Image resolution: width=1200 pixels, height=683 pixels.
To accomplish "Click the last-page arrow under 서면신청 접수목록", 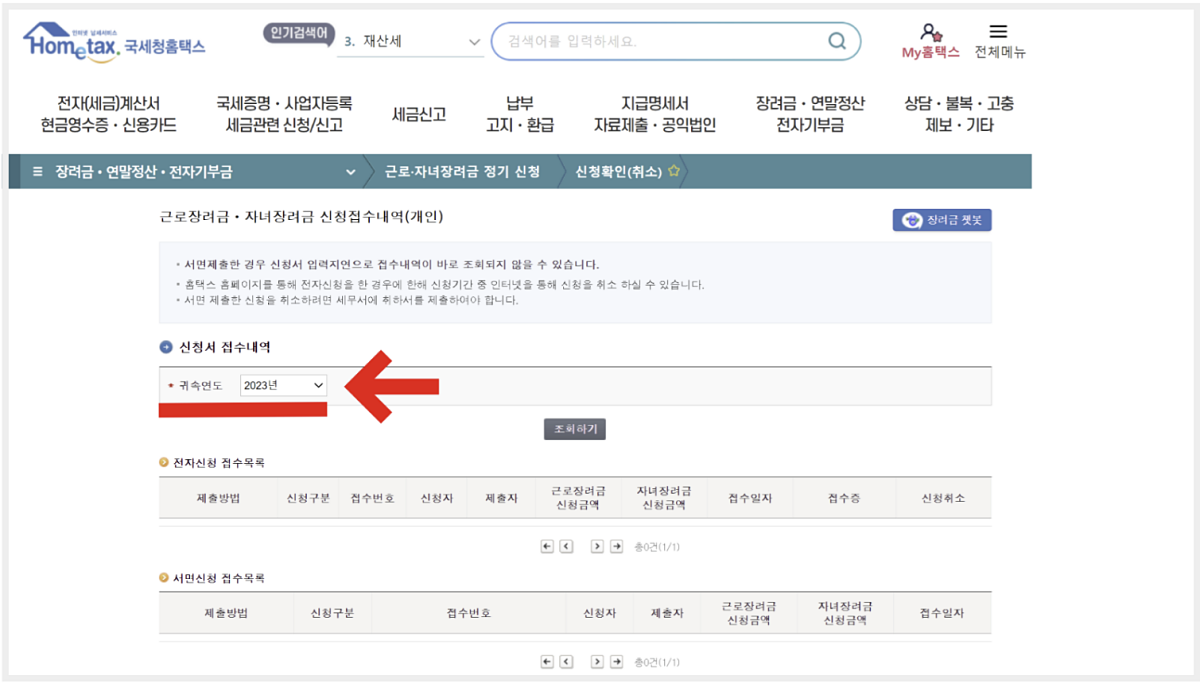I will coord(616,661).
